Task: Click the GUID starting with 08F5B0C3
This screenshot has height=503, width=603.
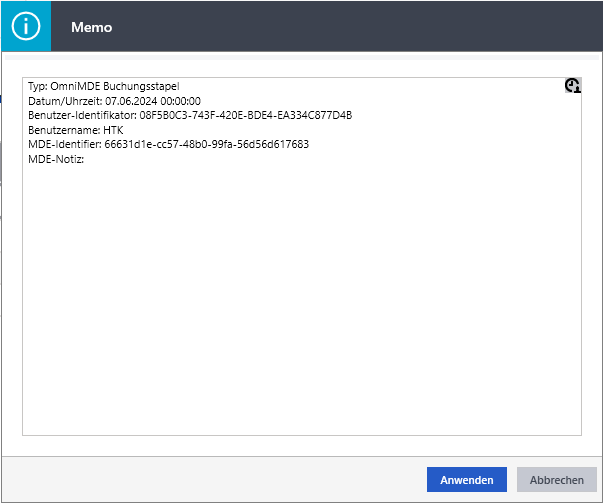Action: click(x=246, y=115)
